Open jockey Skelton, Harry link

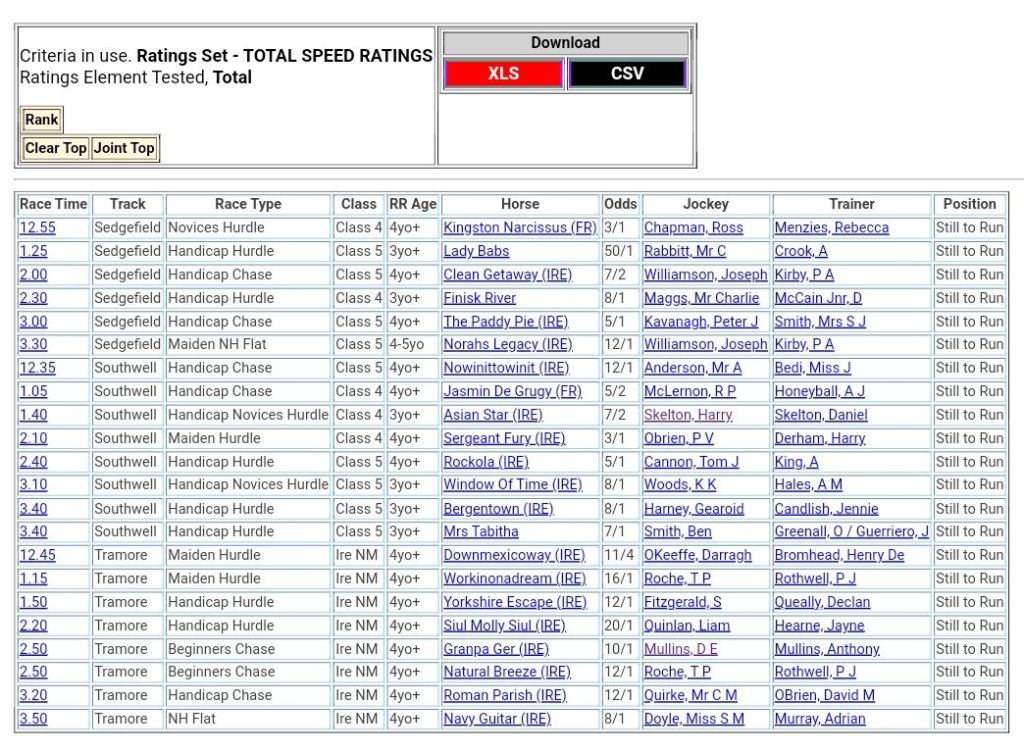click(688, 415)
